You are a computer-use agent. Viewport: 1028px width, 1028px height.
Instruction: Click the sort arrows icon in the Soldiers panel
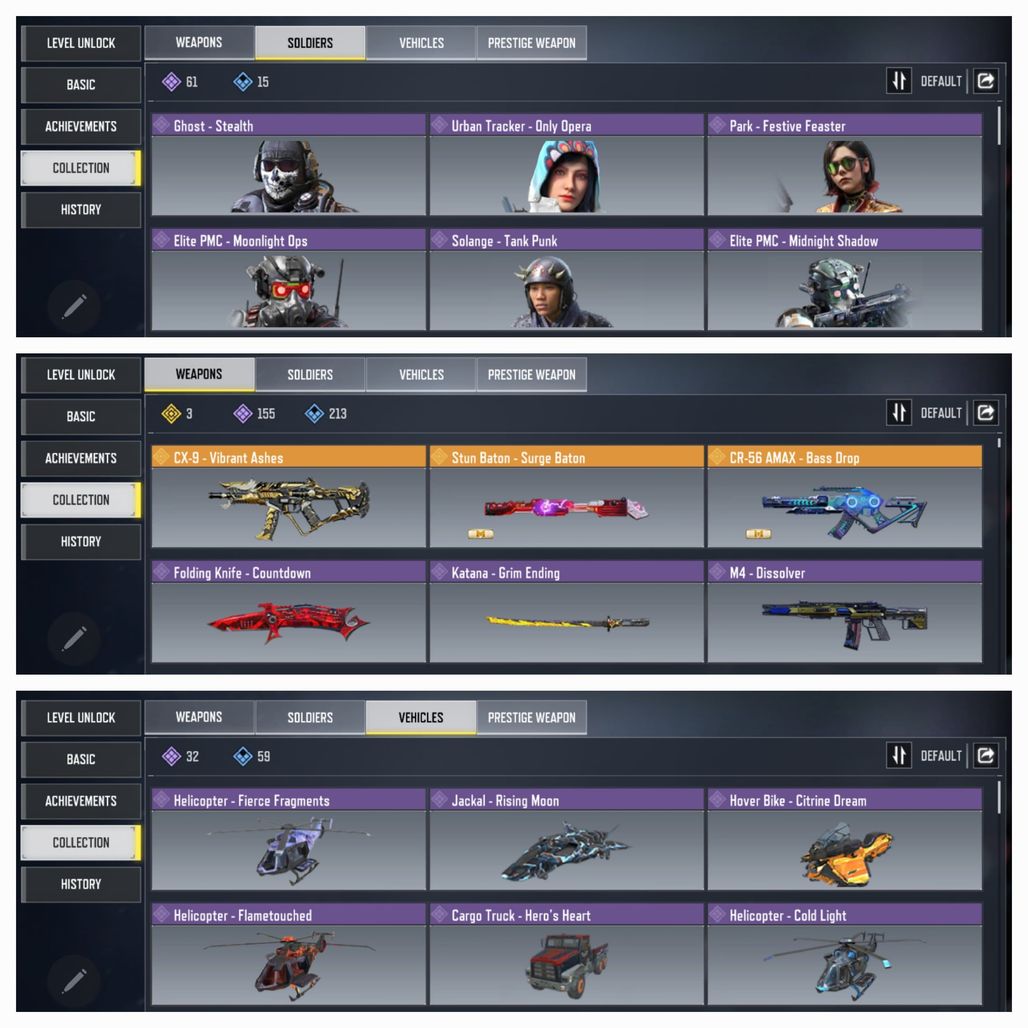pos(899,81)
